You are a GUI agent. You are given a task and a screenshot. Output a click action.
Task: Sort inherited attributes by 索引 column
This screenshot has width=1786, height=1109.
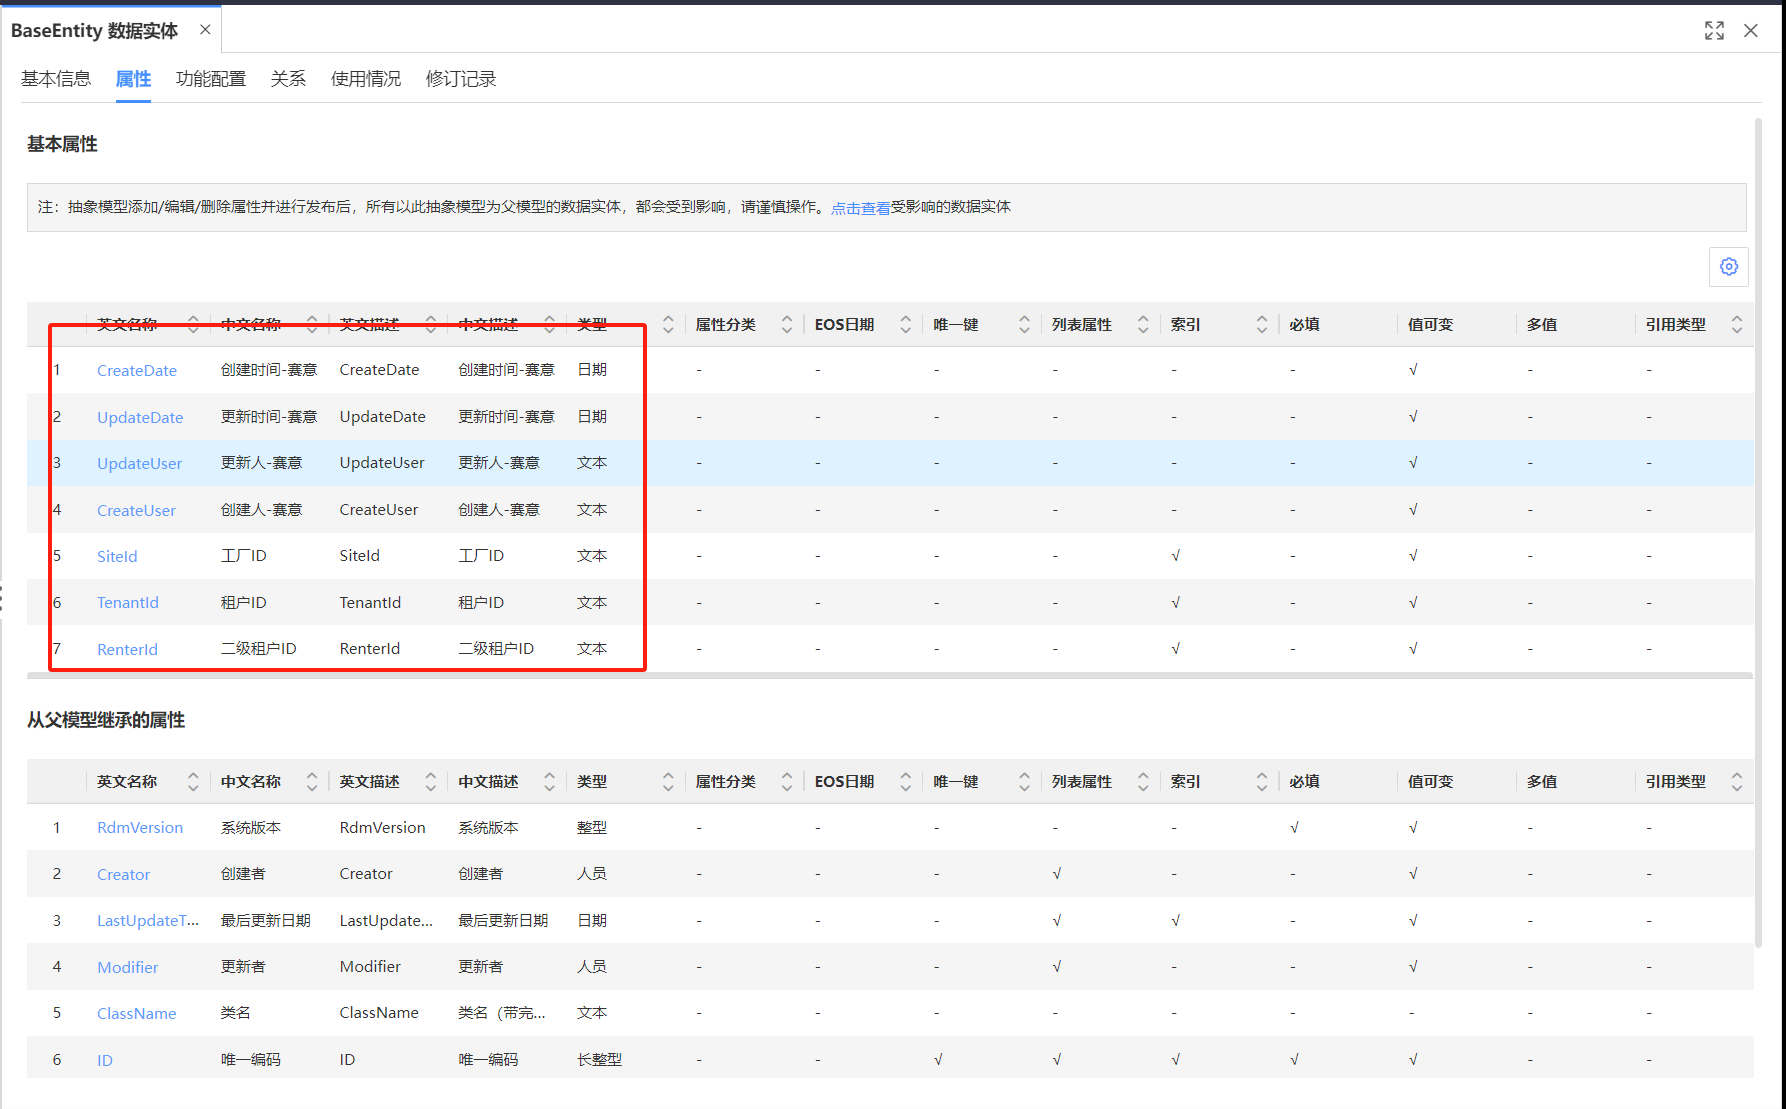point(1261,782)
